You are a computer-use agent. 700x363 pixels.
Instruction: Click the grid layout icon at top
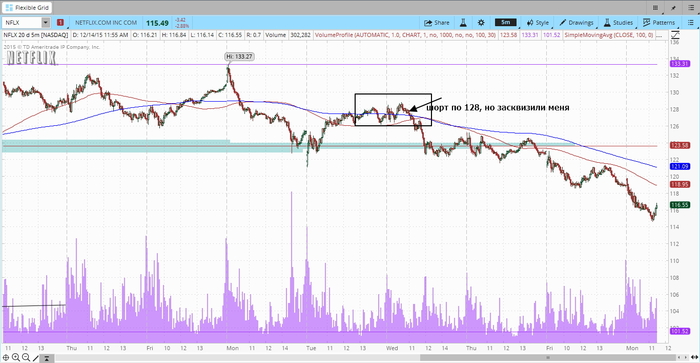pos(655,7)
